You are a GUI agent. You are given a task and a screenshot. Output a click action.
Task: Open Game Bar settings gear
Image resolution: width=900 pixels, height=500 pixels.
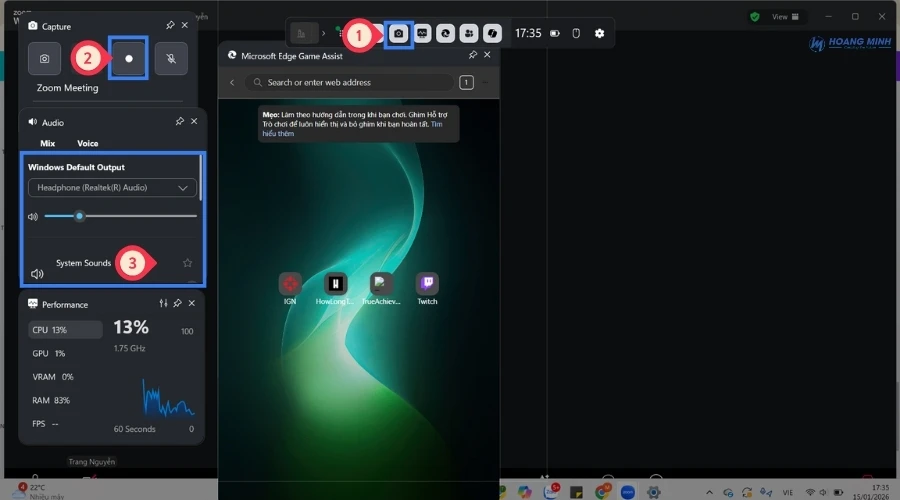pos(599,33)
